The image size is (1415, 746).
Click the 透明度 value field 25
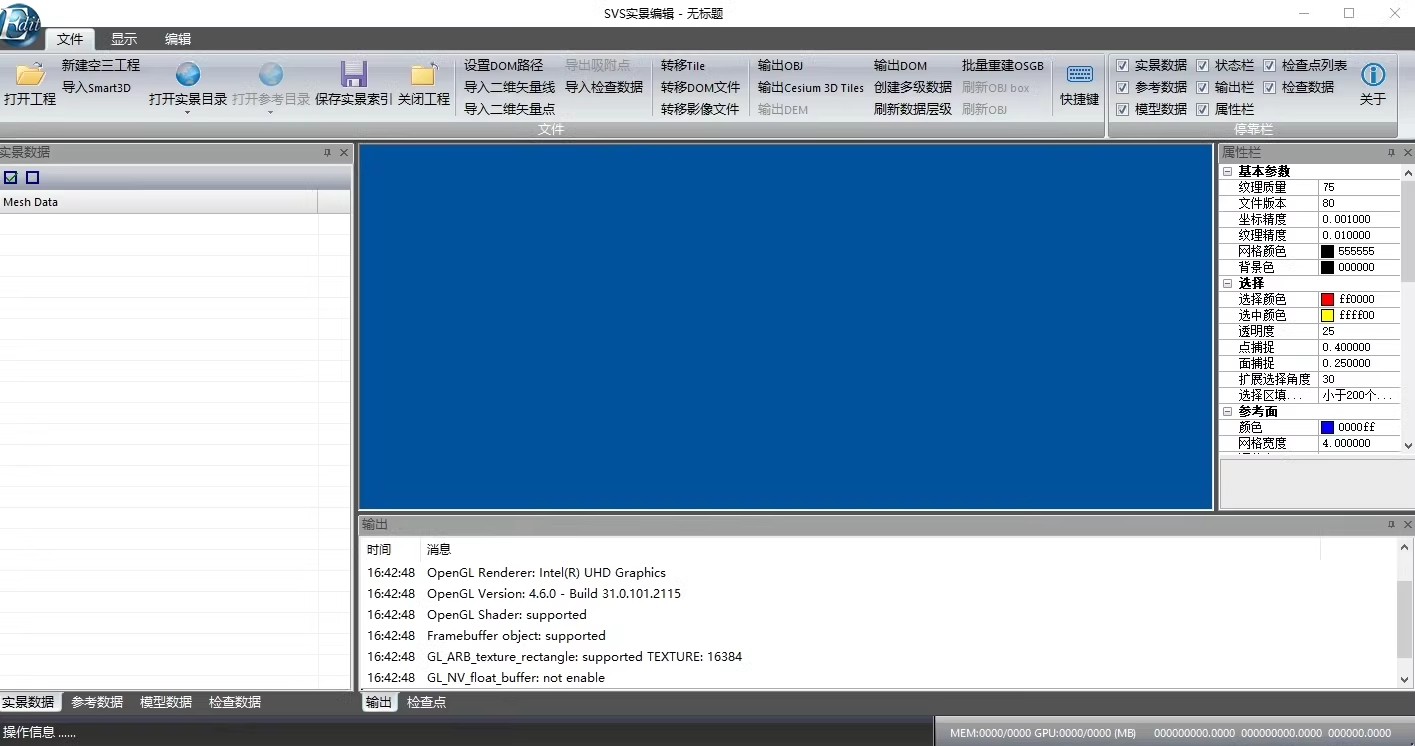pos(1359,331)
